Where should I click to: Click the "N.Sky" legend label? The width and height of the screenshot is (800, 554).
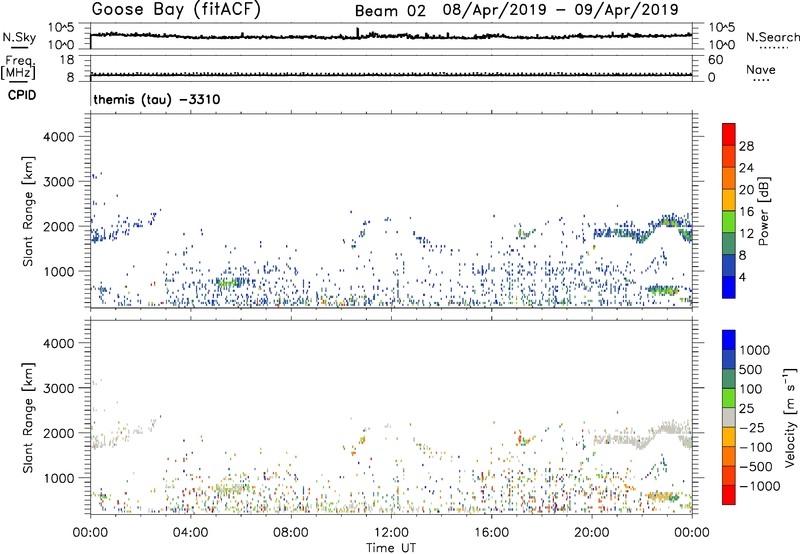(x=19, y=37)
